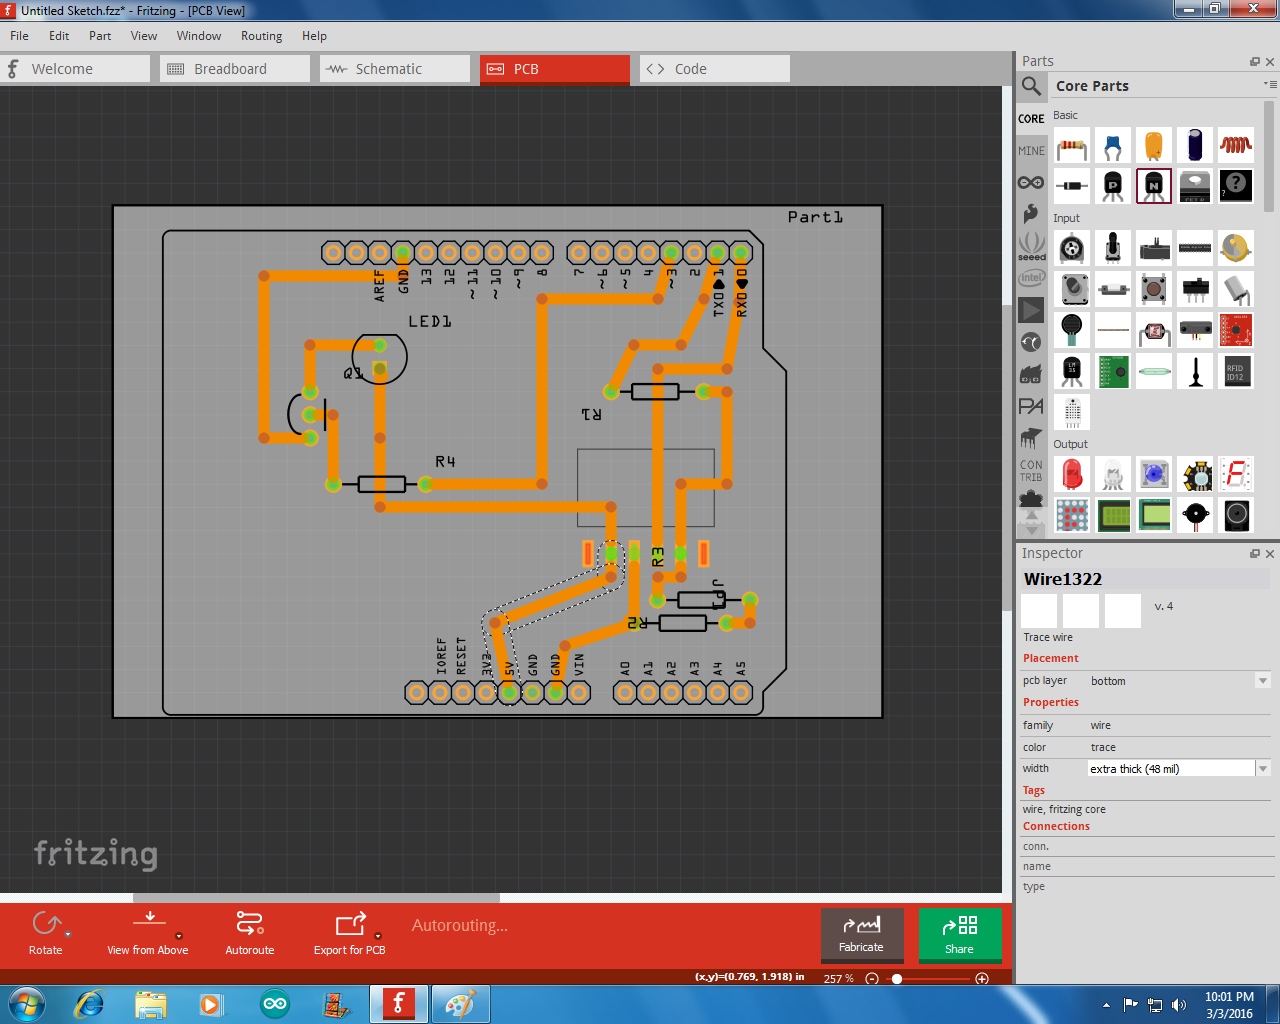Toggle View from Above
This screenshot has width=1280, height=1024.
148,933
